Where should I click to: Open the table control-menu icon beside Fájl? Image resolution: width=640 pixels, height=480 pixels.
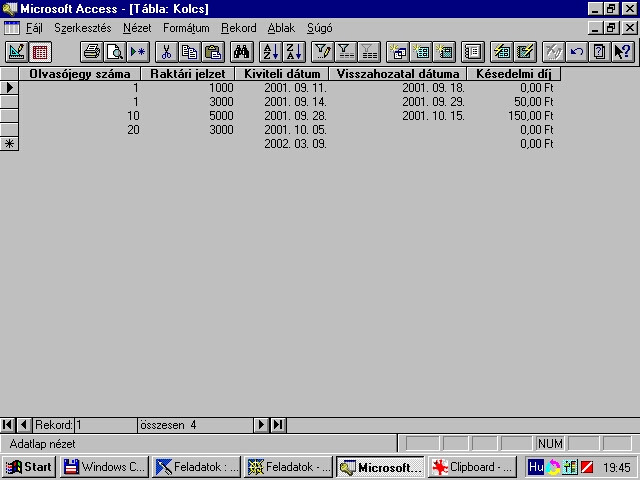pos(11,28)
